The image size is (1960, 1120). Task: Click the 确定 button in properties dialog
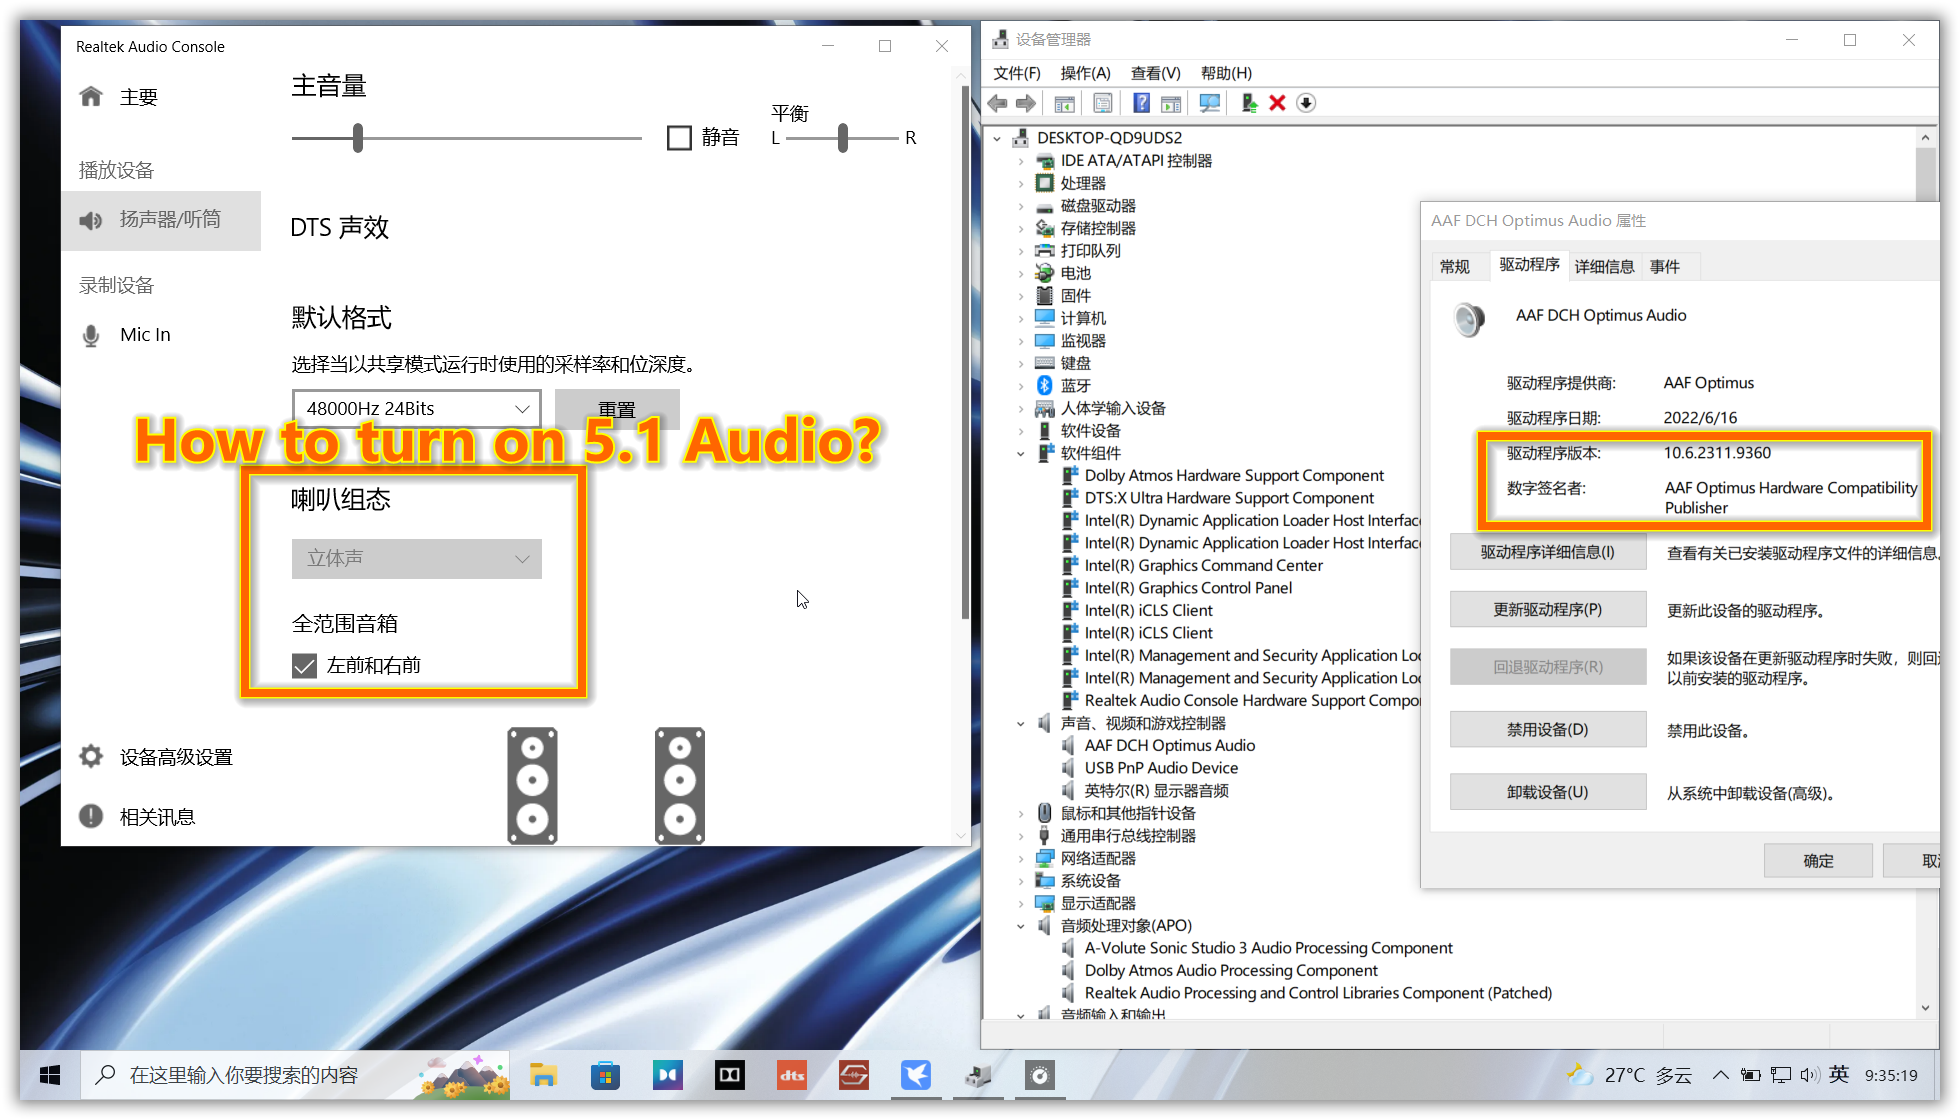coord(1818,861)
